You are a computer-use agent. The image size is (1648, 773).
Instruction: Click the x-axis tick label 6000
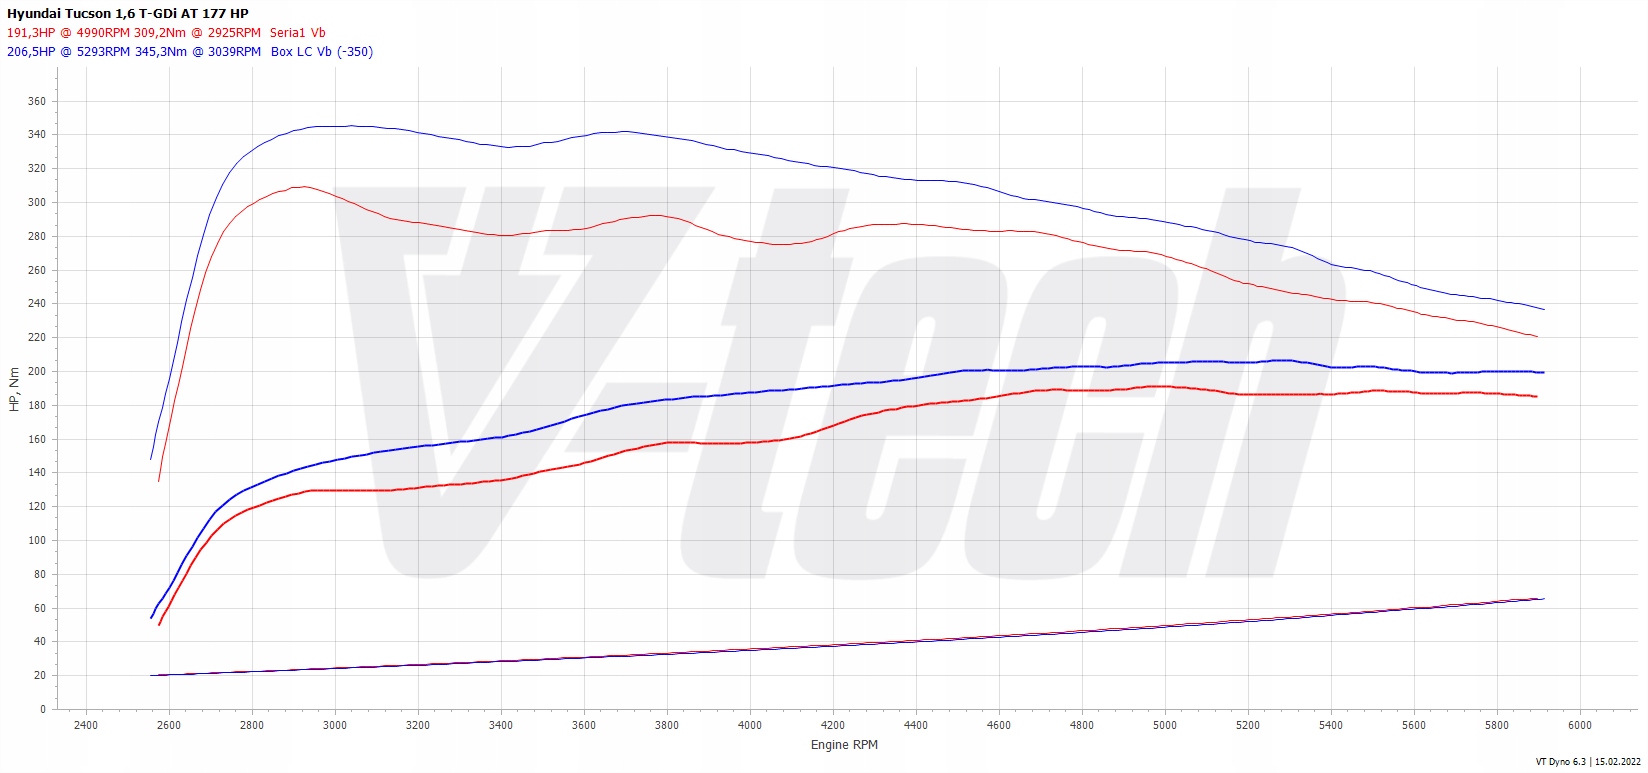tap(1580, 725)
